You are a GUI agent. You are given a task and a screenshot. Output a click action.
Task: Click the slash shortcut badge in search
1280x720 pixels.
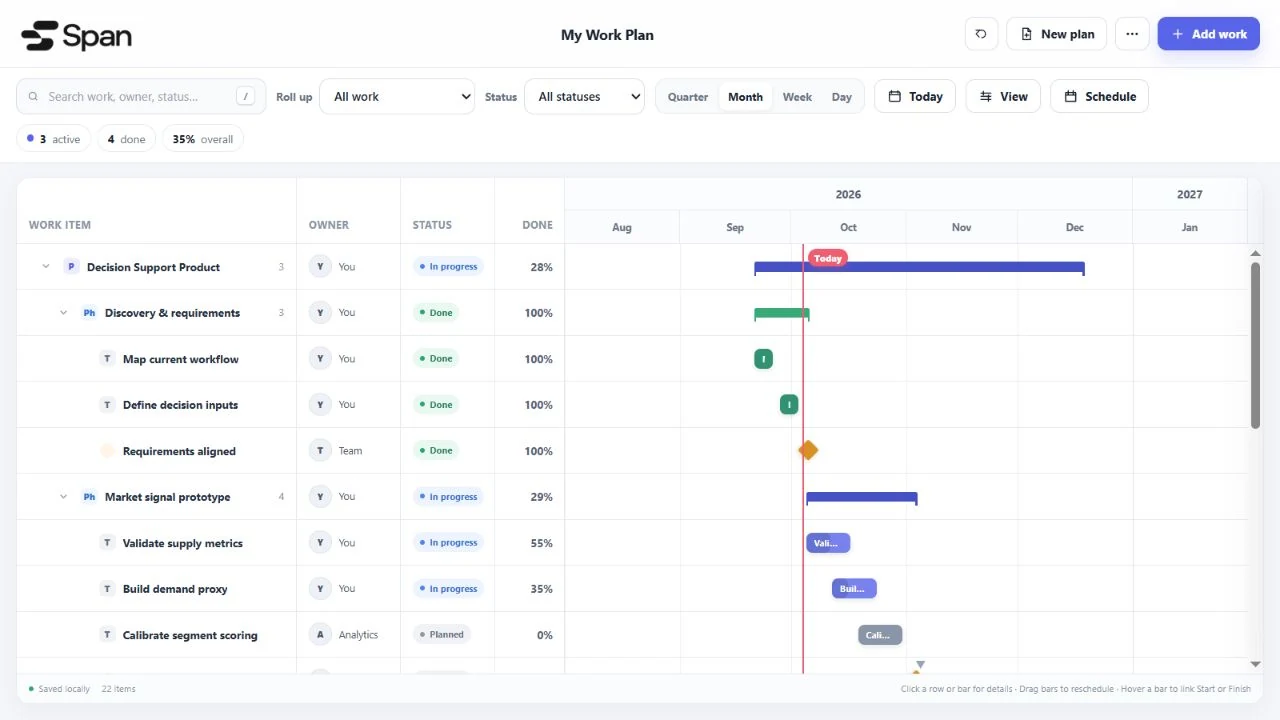(245, 97)
